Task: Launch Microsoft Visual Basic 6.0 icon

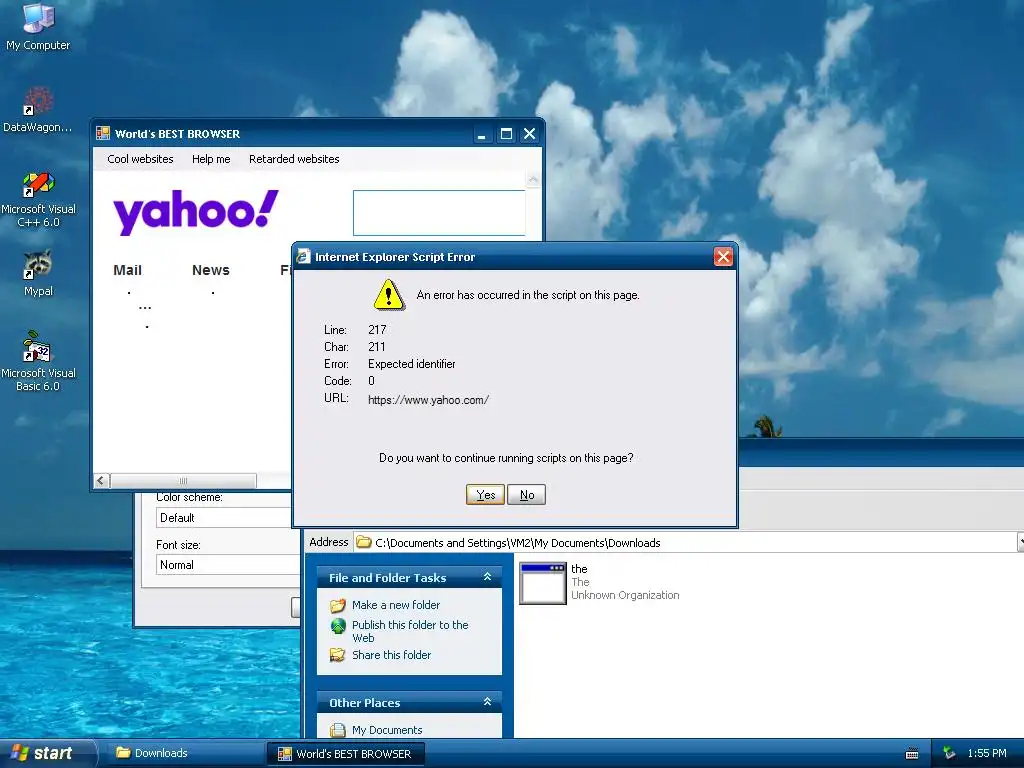Action: click(38, 360)
